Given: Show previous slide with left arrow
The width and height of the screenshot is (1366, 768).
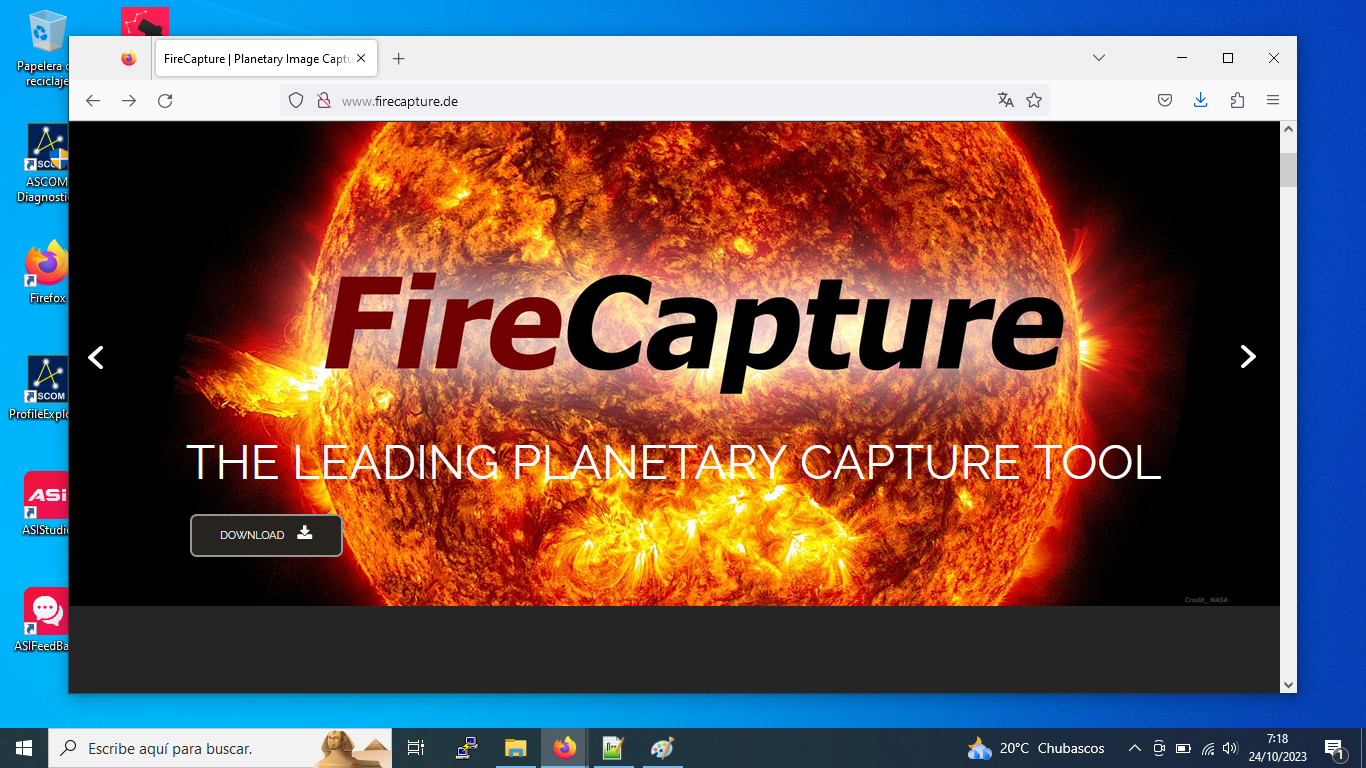Looking at the screenshot, I should pos(96,357).
